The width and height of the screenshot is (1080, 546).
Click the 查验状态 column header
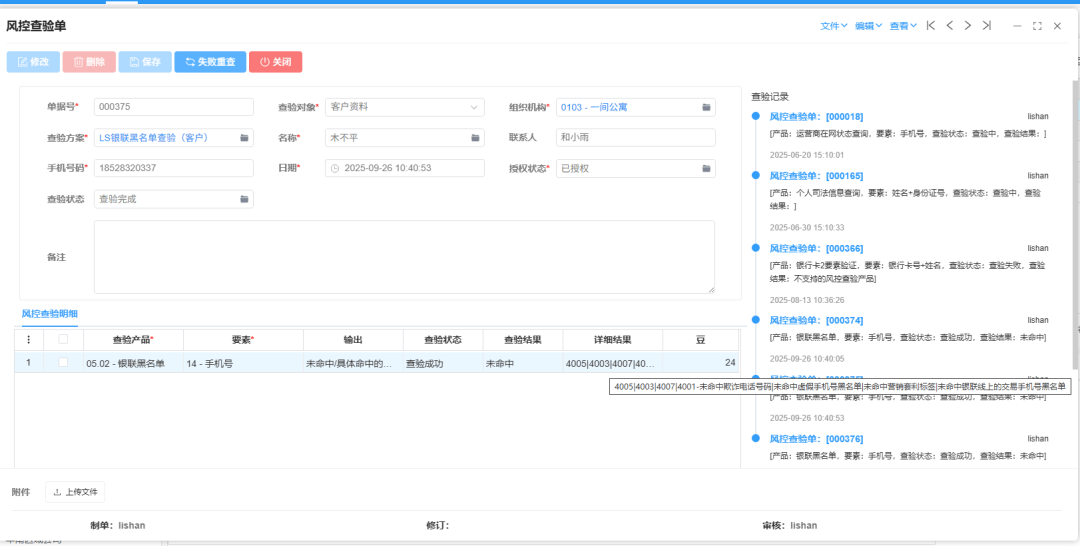click(443, 339)
